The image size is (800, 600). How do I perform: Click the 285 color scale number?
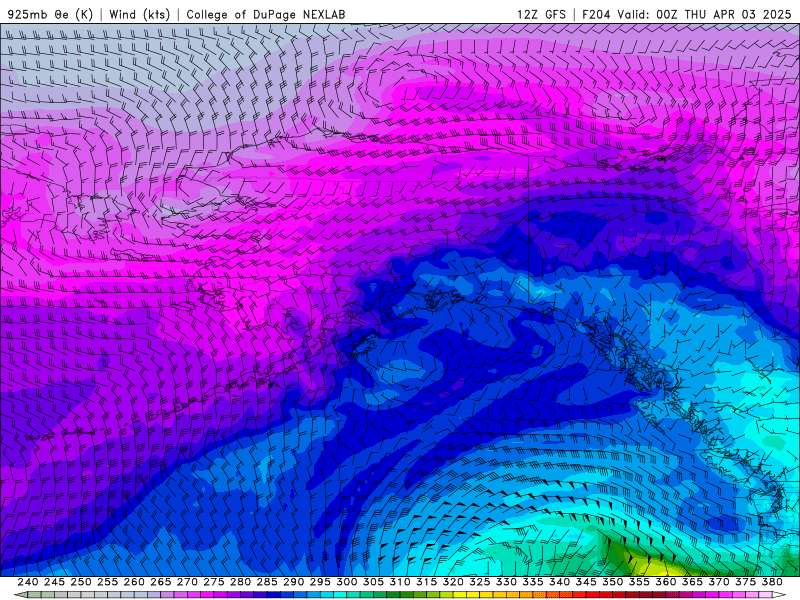[x=267, y=582]
